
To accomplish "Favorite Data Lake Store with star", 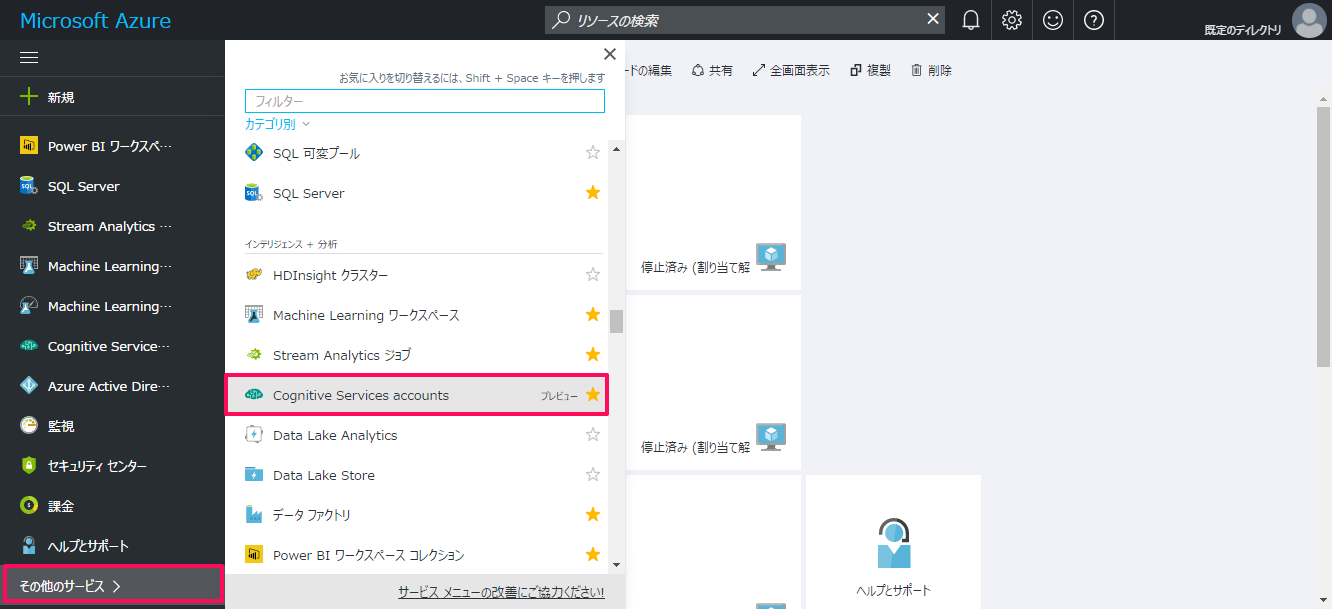I will coord(593,475).
